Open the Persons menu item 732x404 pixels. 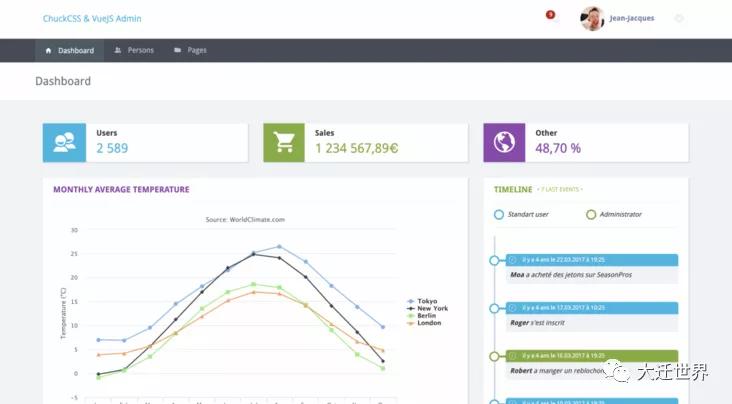pyautogui.click(x=141, y=50)
